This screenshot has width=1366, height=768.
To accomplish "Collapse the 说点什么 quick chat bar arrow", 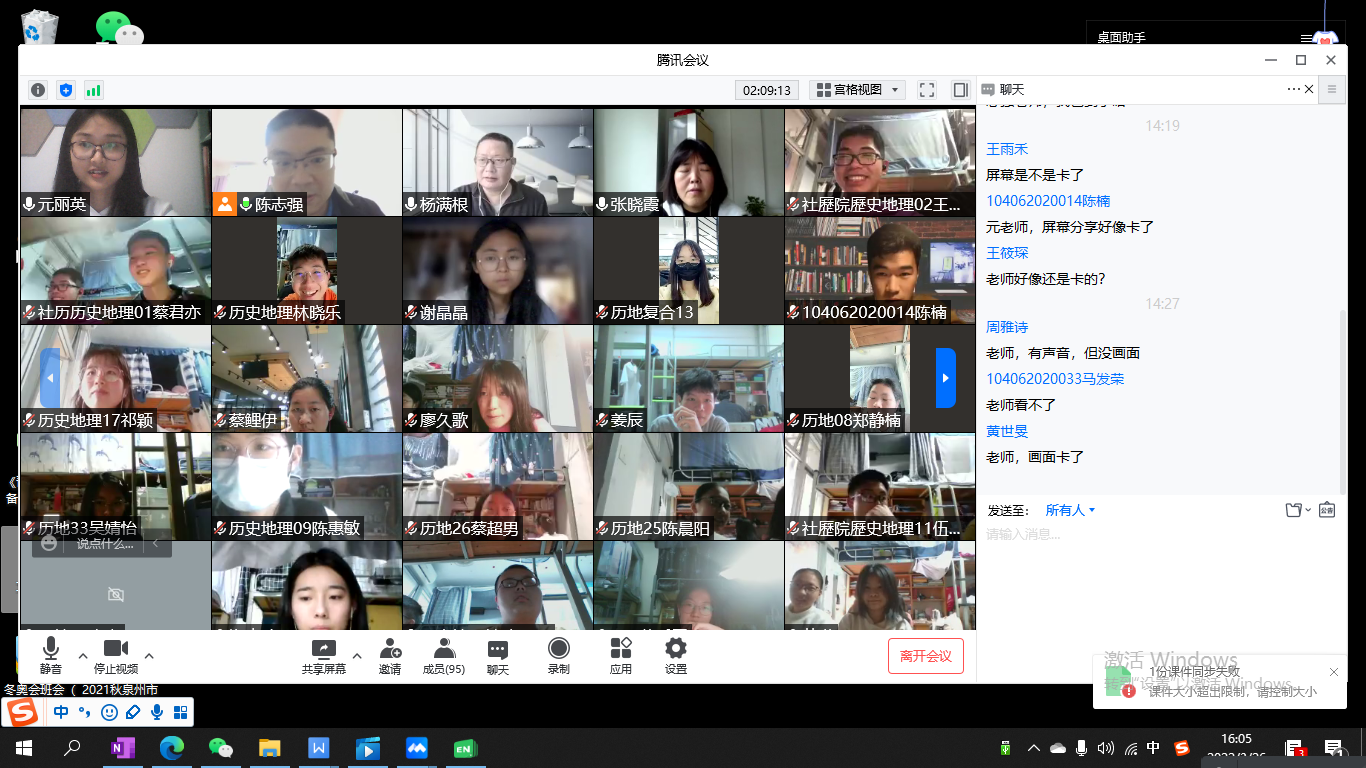I will 156,544.
